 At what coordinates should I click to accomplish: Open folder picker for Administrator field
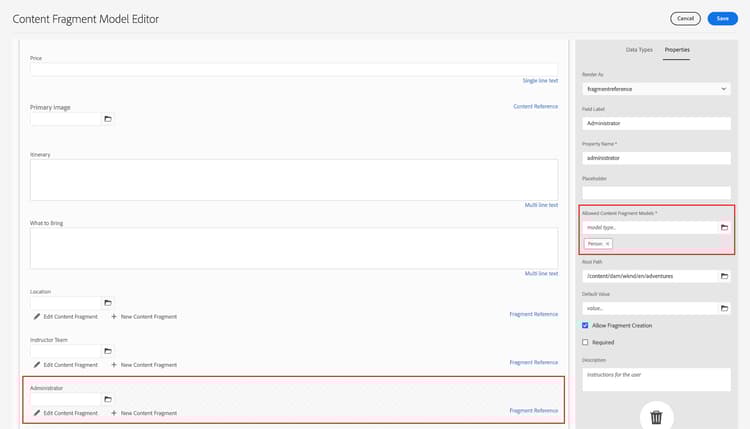108,399
